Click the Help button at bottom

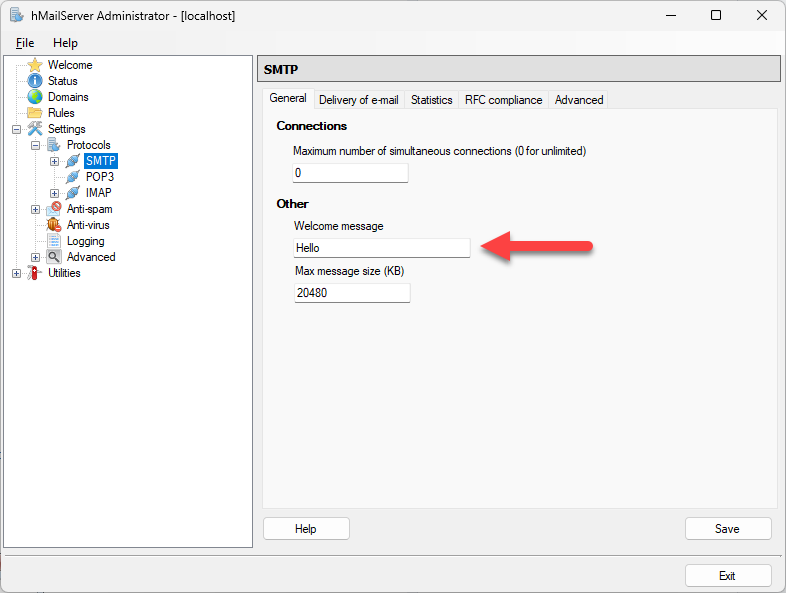coord(306,529)
